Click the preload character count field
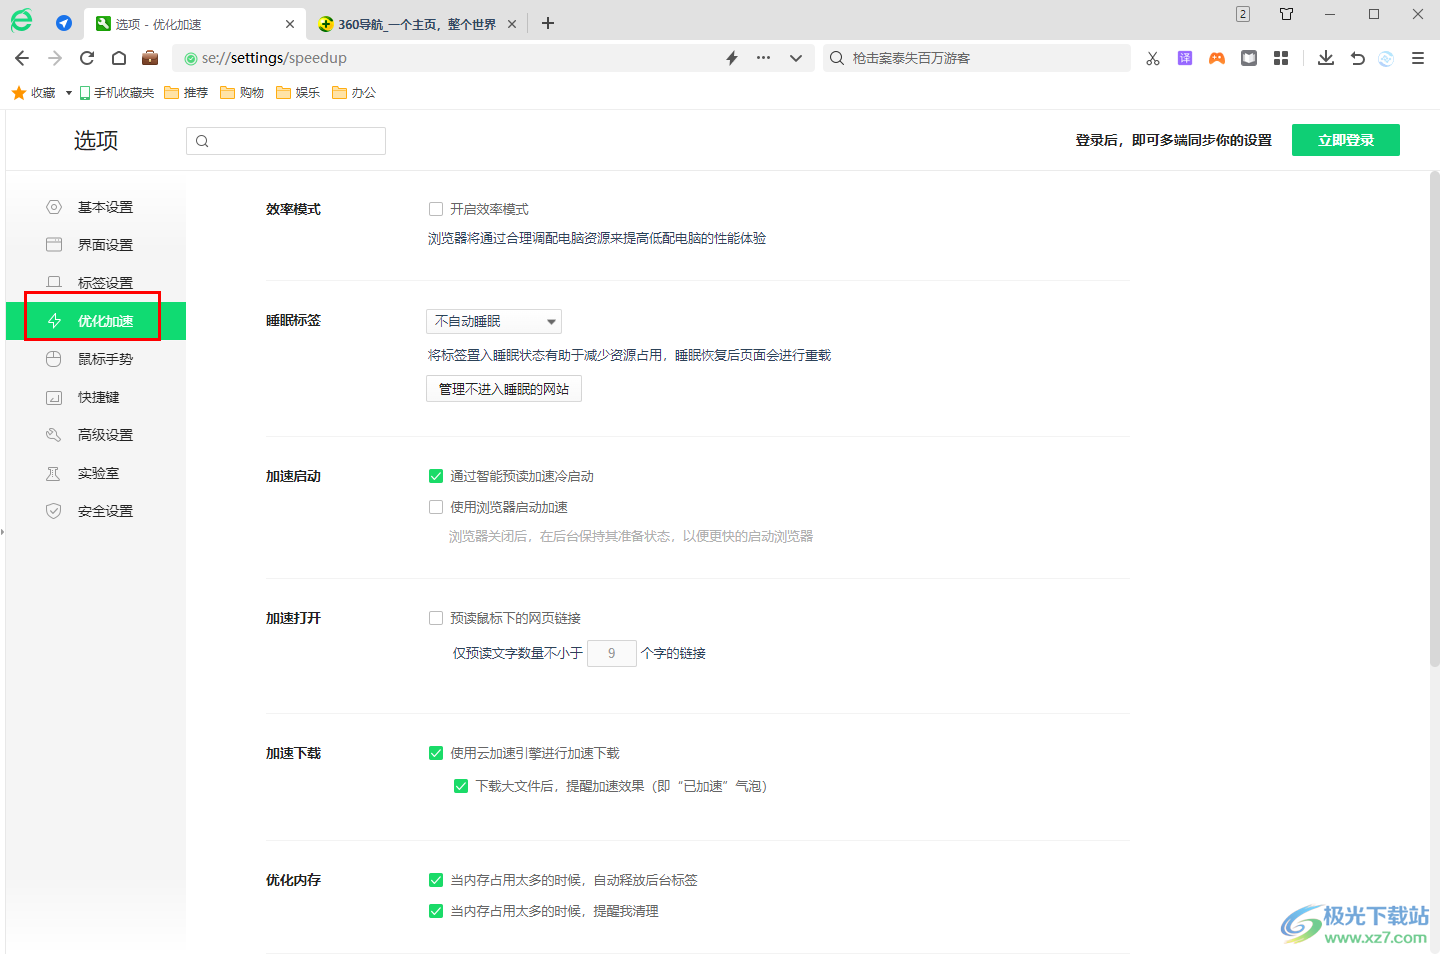 pos(612,653)
